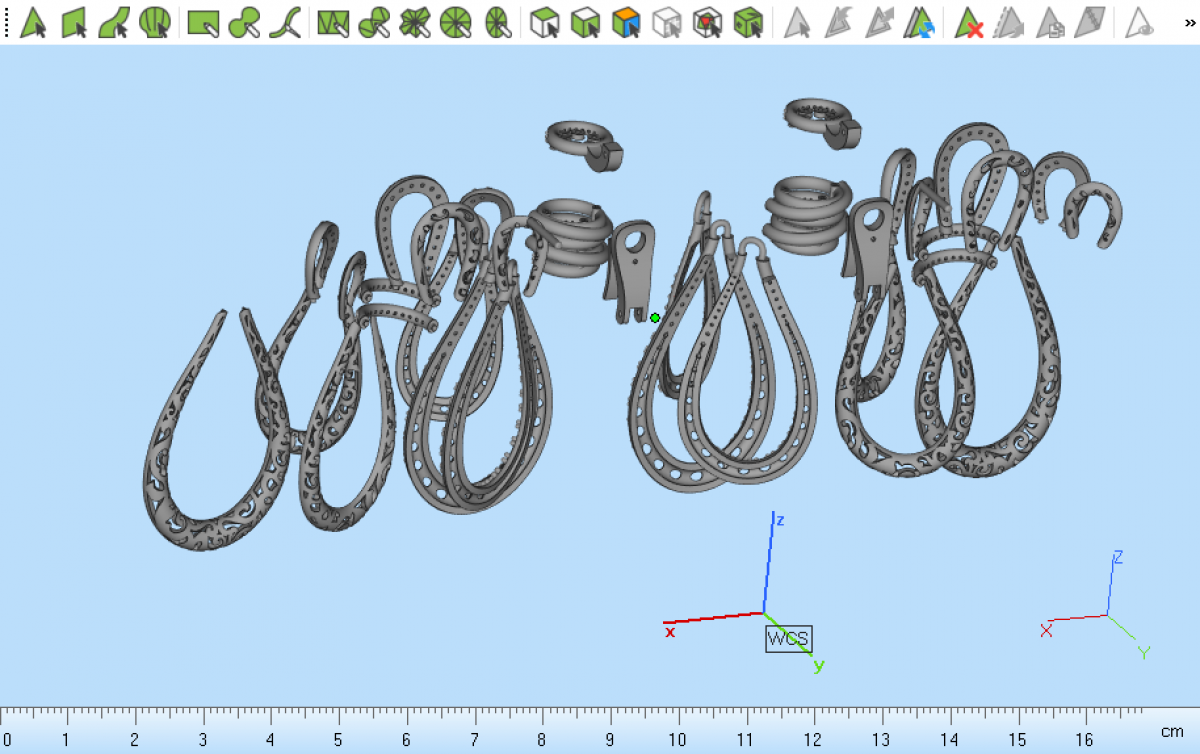The width and height of the screenshot is (1200, 754).
Task: Choose the curved path marking tool
Action: coord(285,22)
